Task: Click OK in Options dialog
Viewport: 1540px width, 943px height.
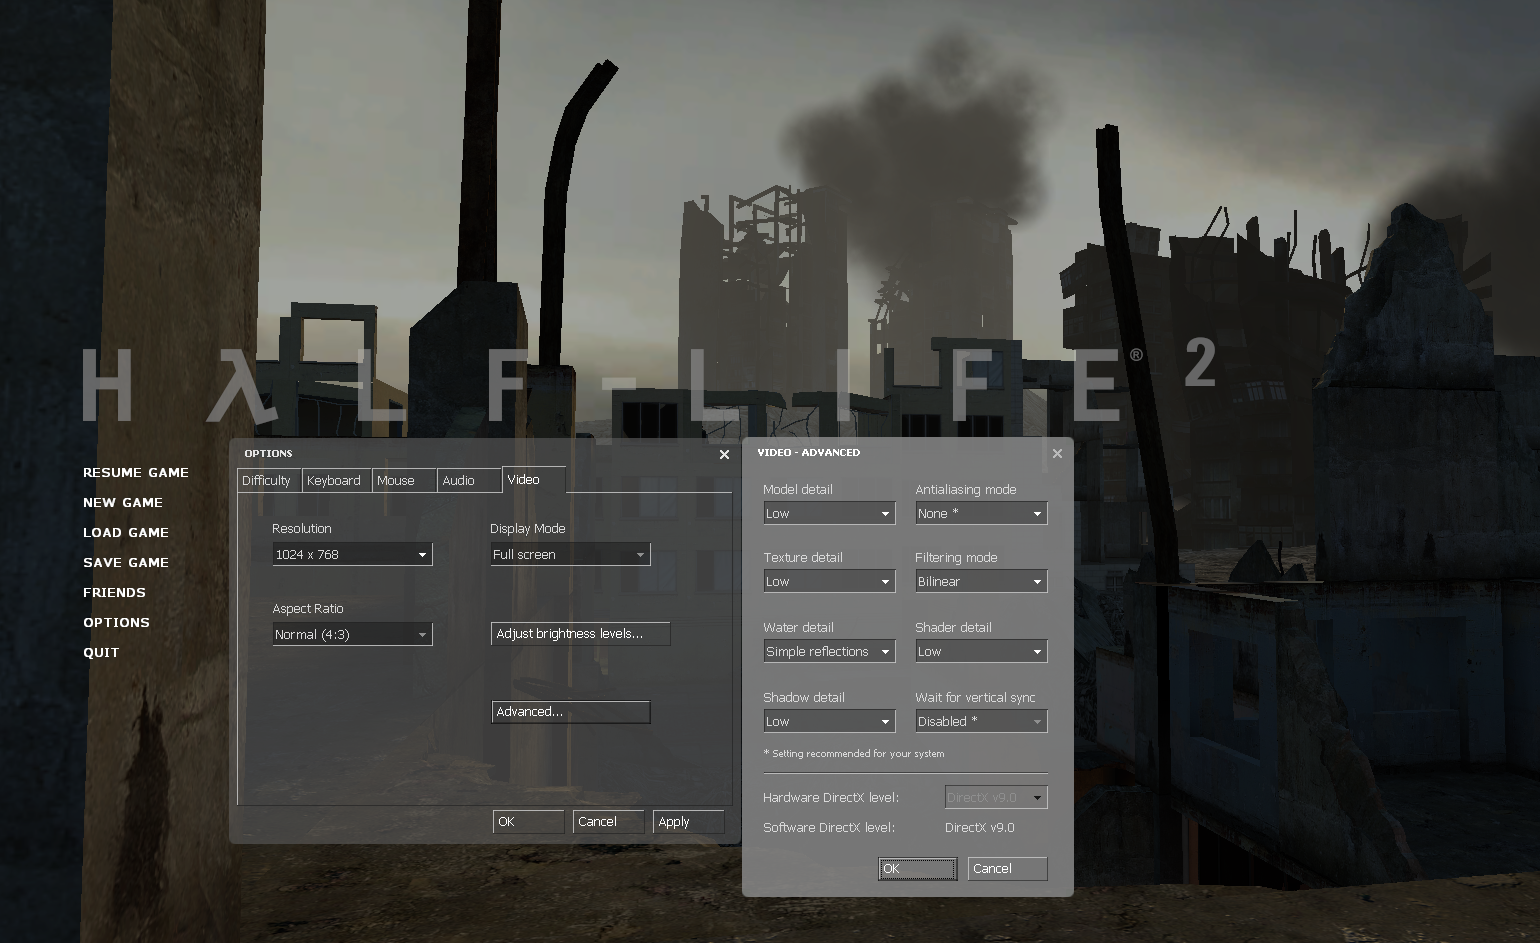Action: pyautogui.click(x=528, y=821)
